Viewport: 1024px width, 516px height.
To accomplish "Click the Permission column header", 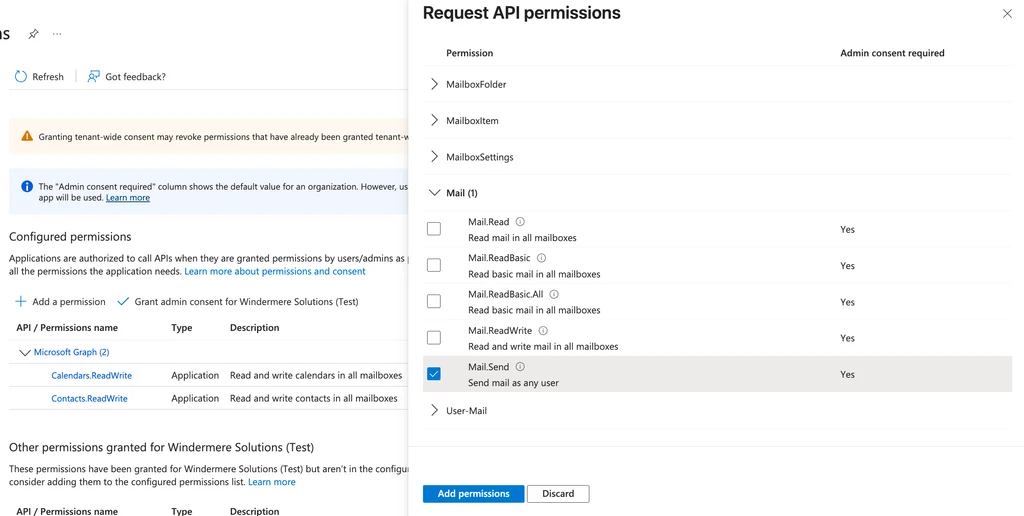I will click(x=470, y=53).
